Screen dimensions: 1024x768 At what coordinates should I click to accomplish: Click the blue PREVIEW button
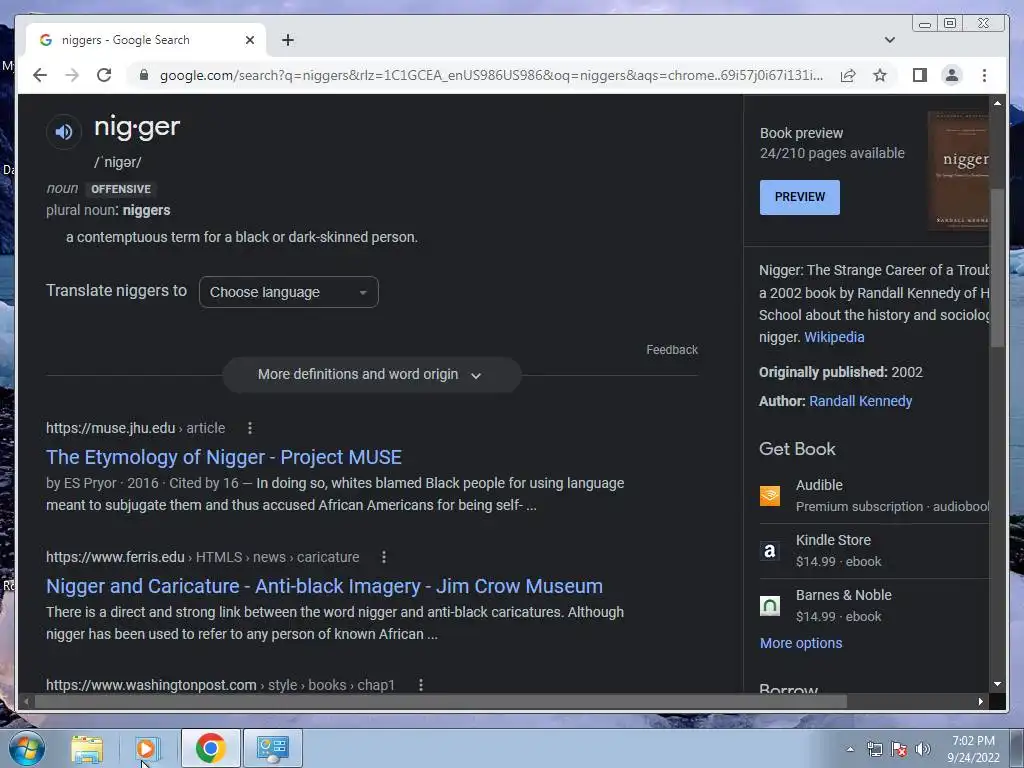click(x=799, y=197)
